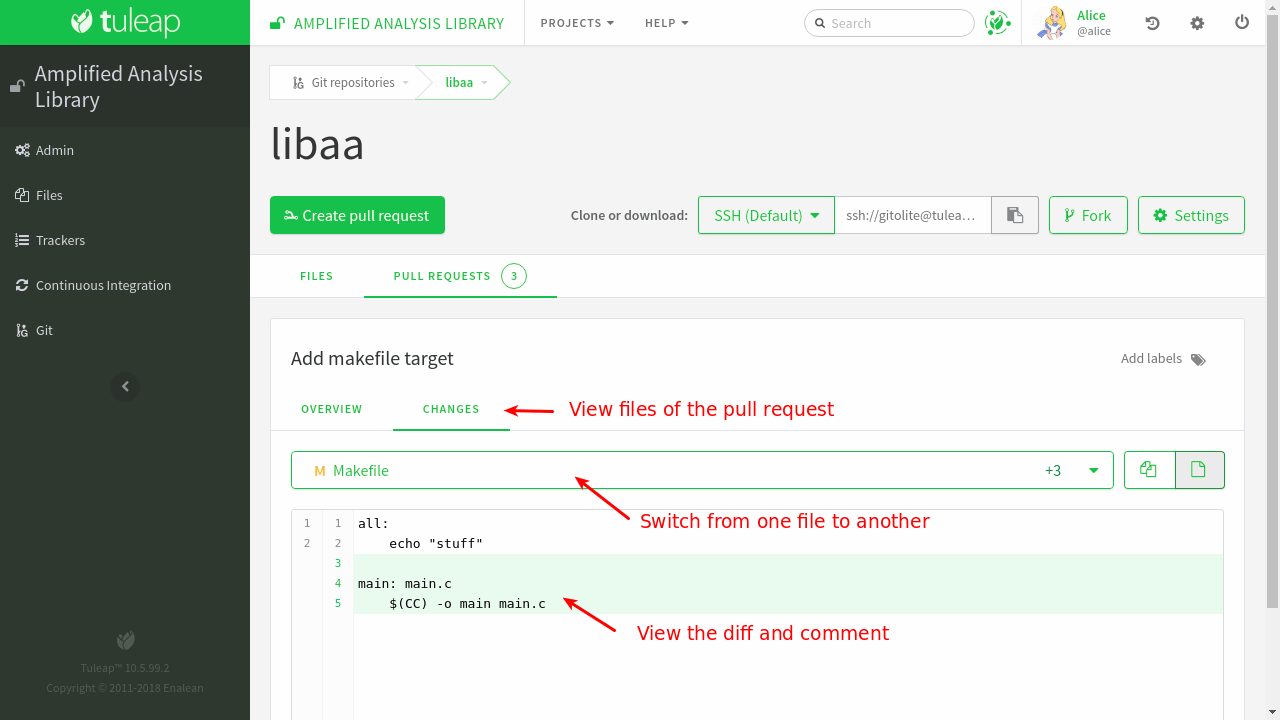The height and width of the screenshot is (720, 1280).
Task: Open the top bar settings gear
Action: (1197, 23)
